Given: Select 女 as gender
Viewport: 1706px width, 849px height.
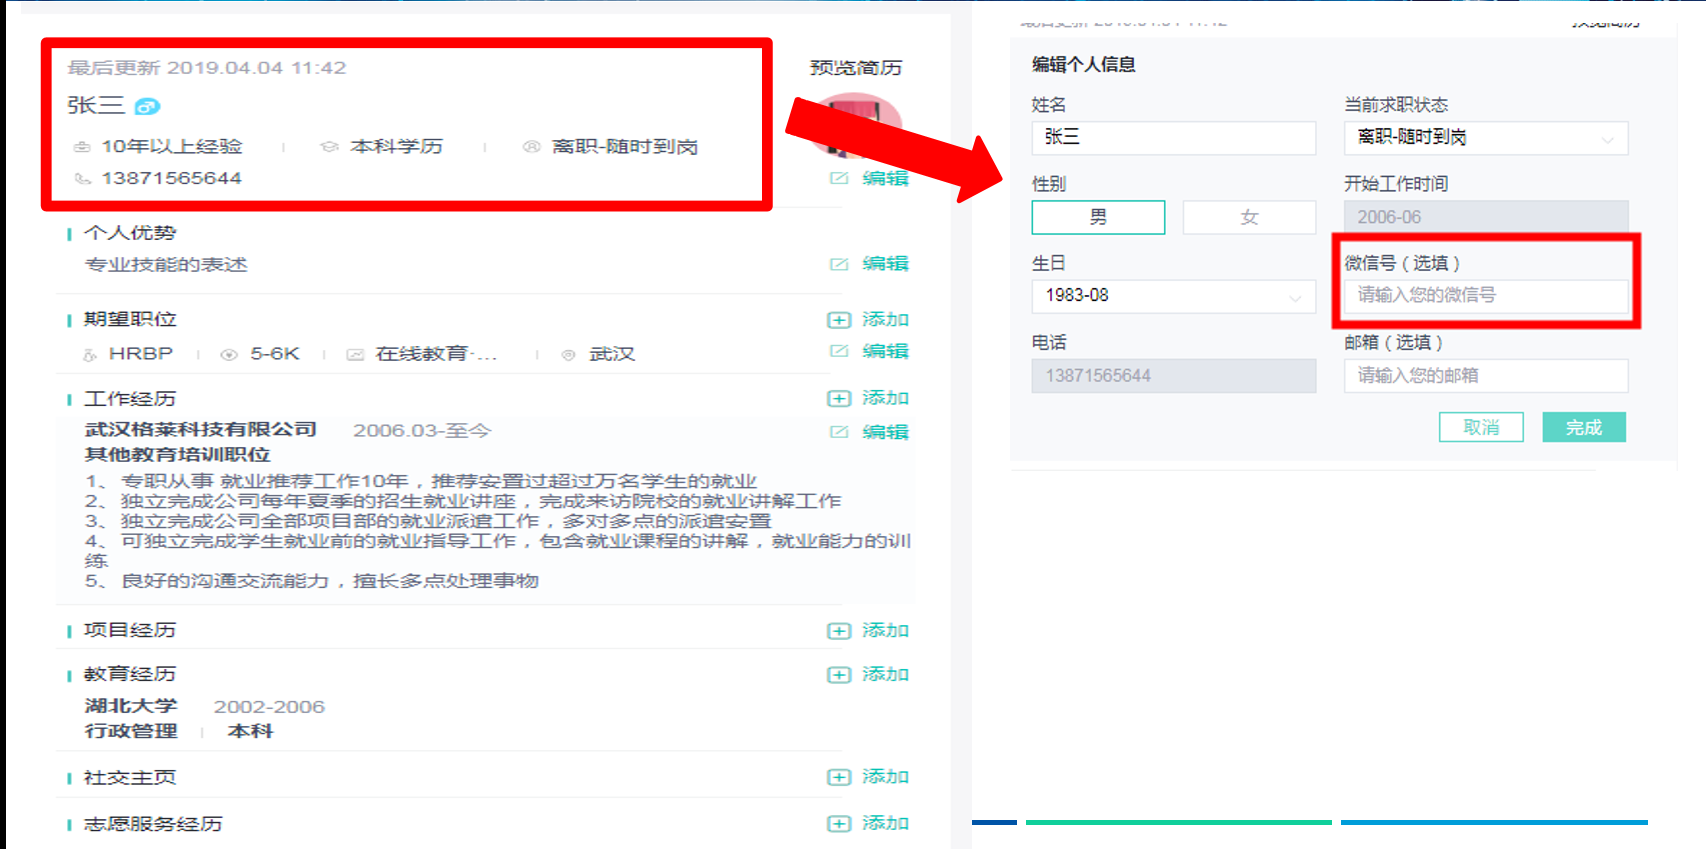Looking at the screenshot, I should click(x=1249, y=217).
